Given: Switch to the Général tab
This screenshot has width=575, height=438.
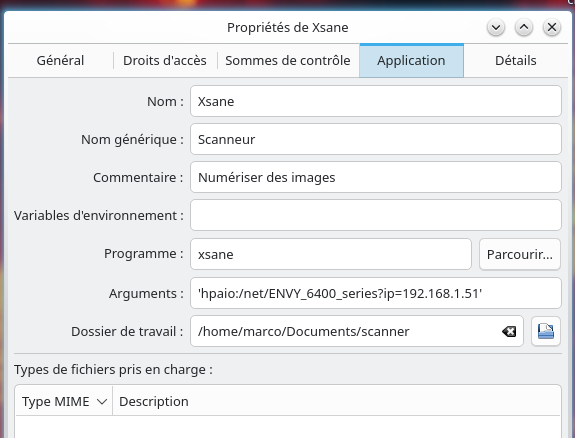Looking at the screenshot, I should 61,61.
